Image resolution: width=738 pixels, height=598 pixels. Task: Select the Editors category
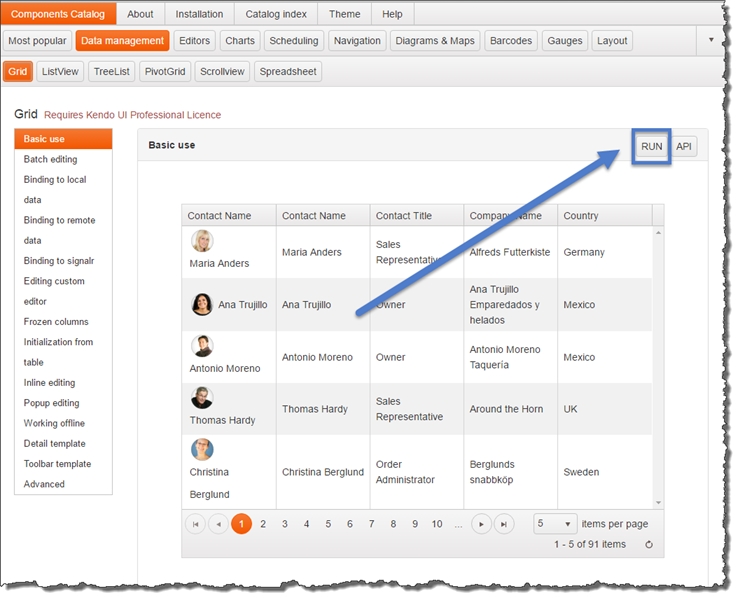194,41
